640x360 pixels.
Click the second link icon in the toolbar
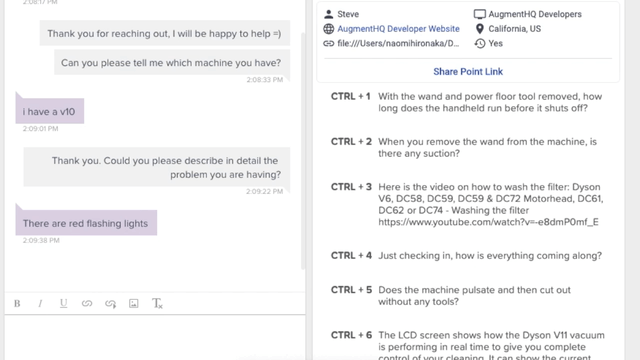(x=110, y=303)
